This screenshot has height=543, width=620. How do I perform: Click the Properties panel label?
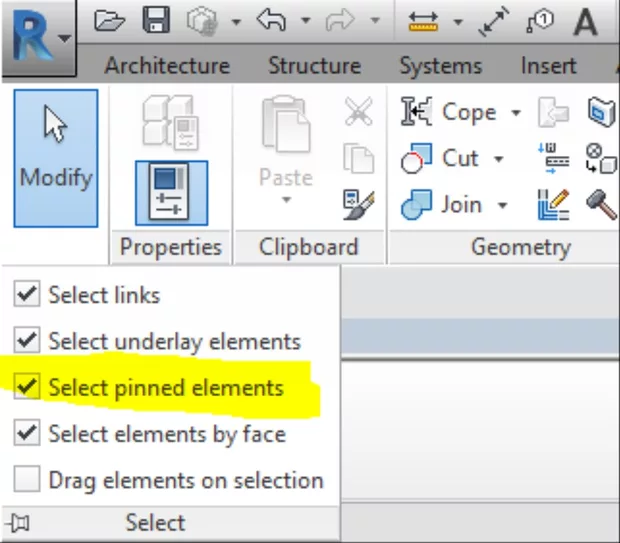pos(171,248)
